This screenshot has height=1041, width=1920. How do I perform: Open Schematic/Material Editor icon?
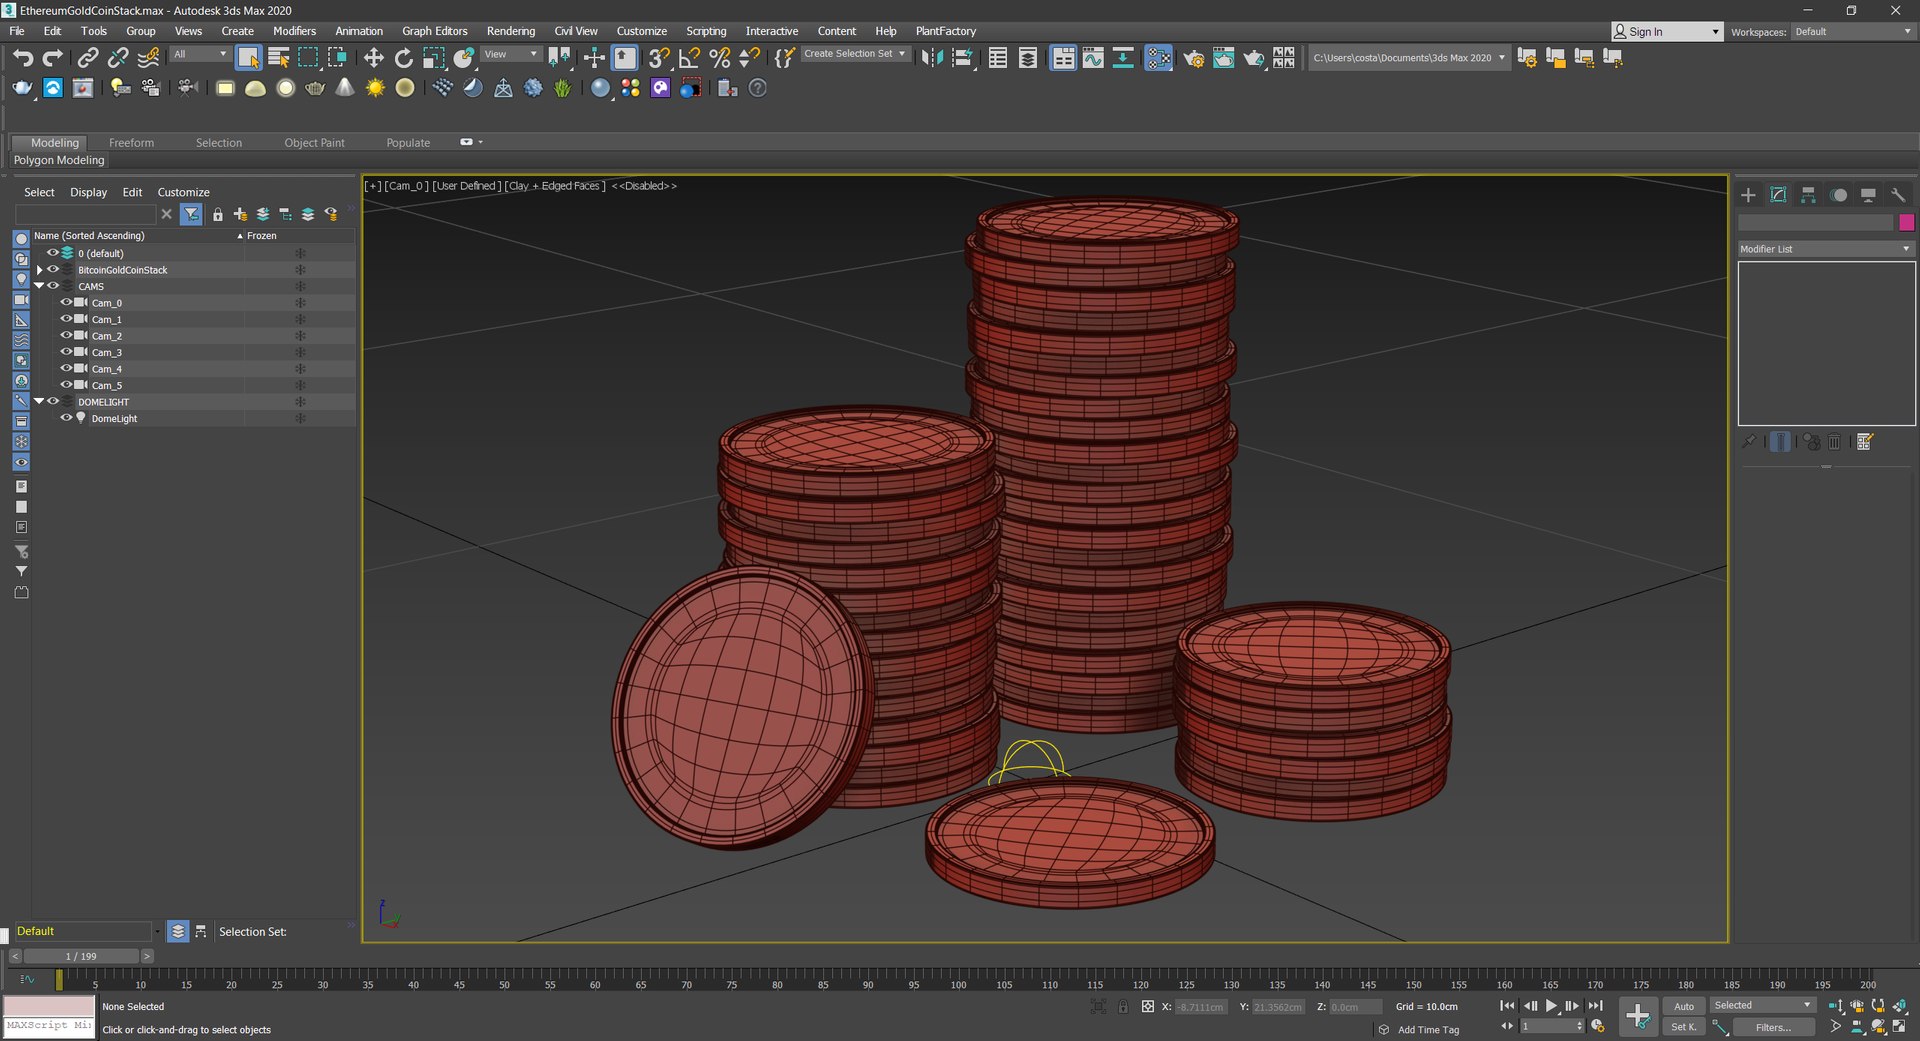pos(1158,58)
